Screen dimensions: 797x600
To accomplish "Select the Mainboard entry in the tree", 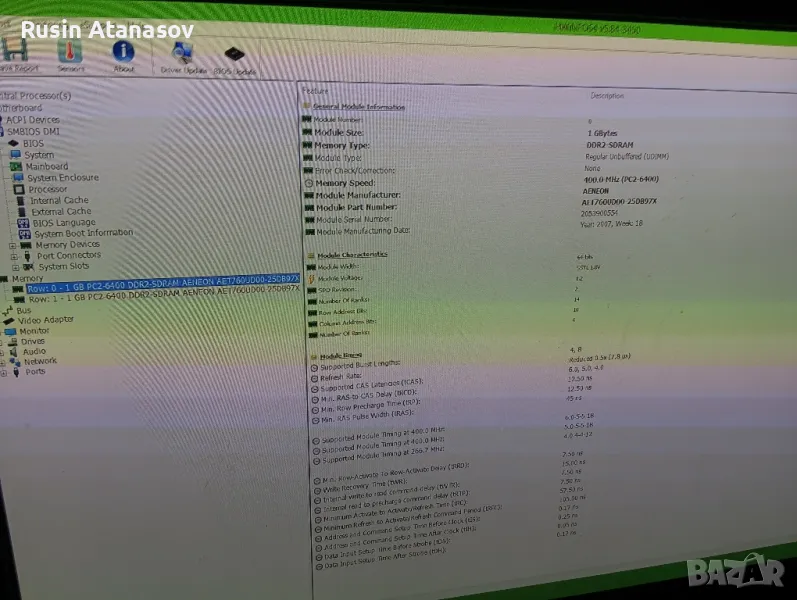I will coord(45,166).
